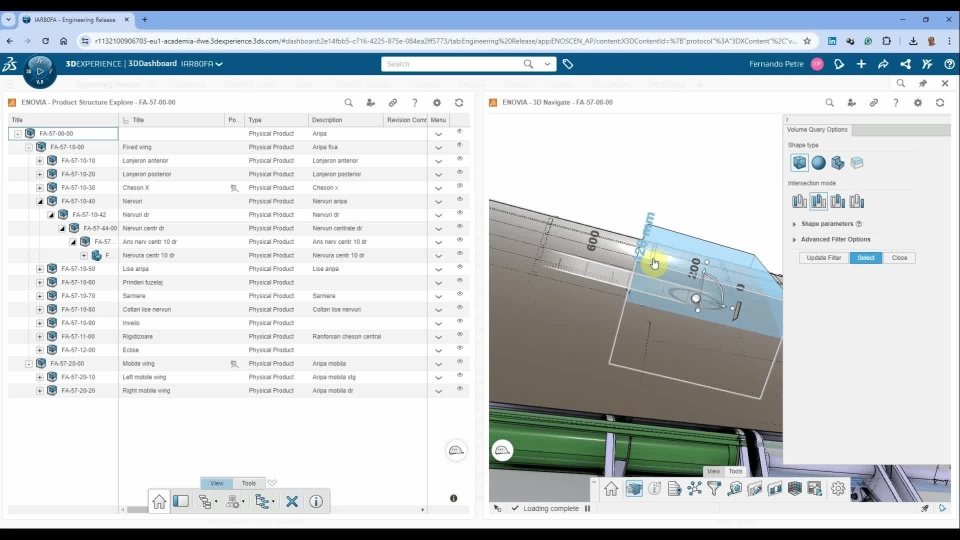The image size is (960, 540).
Task: Open information icon in Product Structure toolbar
Action: [x=316, y=501]
